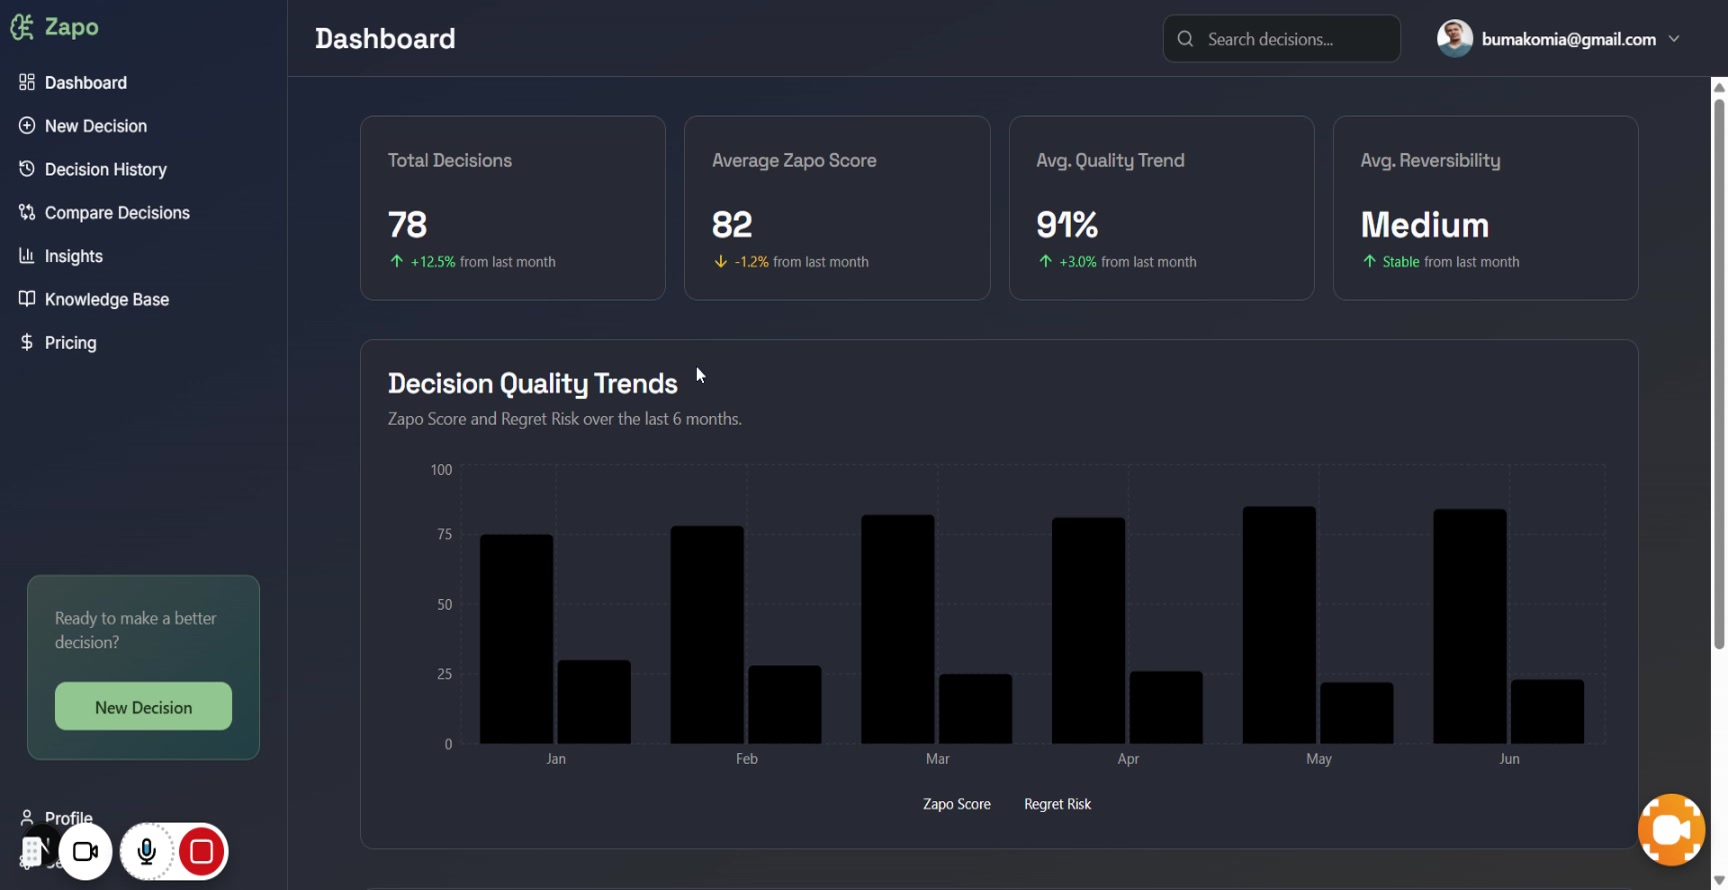Open Insights via the bar chart icon
The height and width of the screenshot is (890, 1728).
[x=27, y=256]
